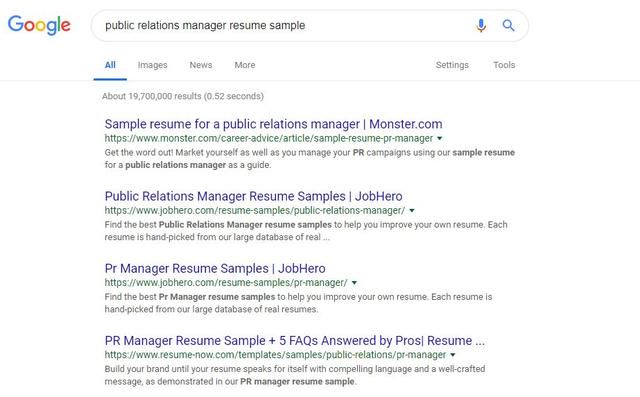Expand arrow next to monster.com URL
The height and width of the screenshot is (397, 640).
tap(440, 138)
